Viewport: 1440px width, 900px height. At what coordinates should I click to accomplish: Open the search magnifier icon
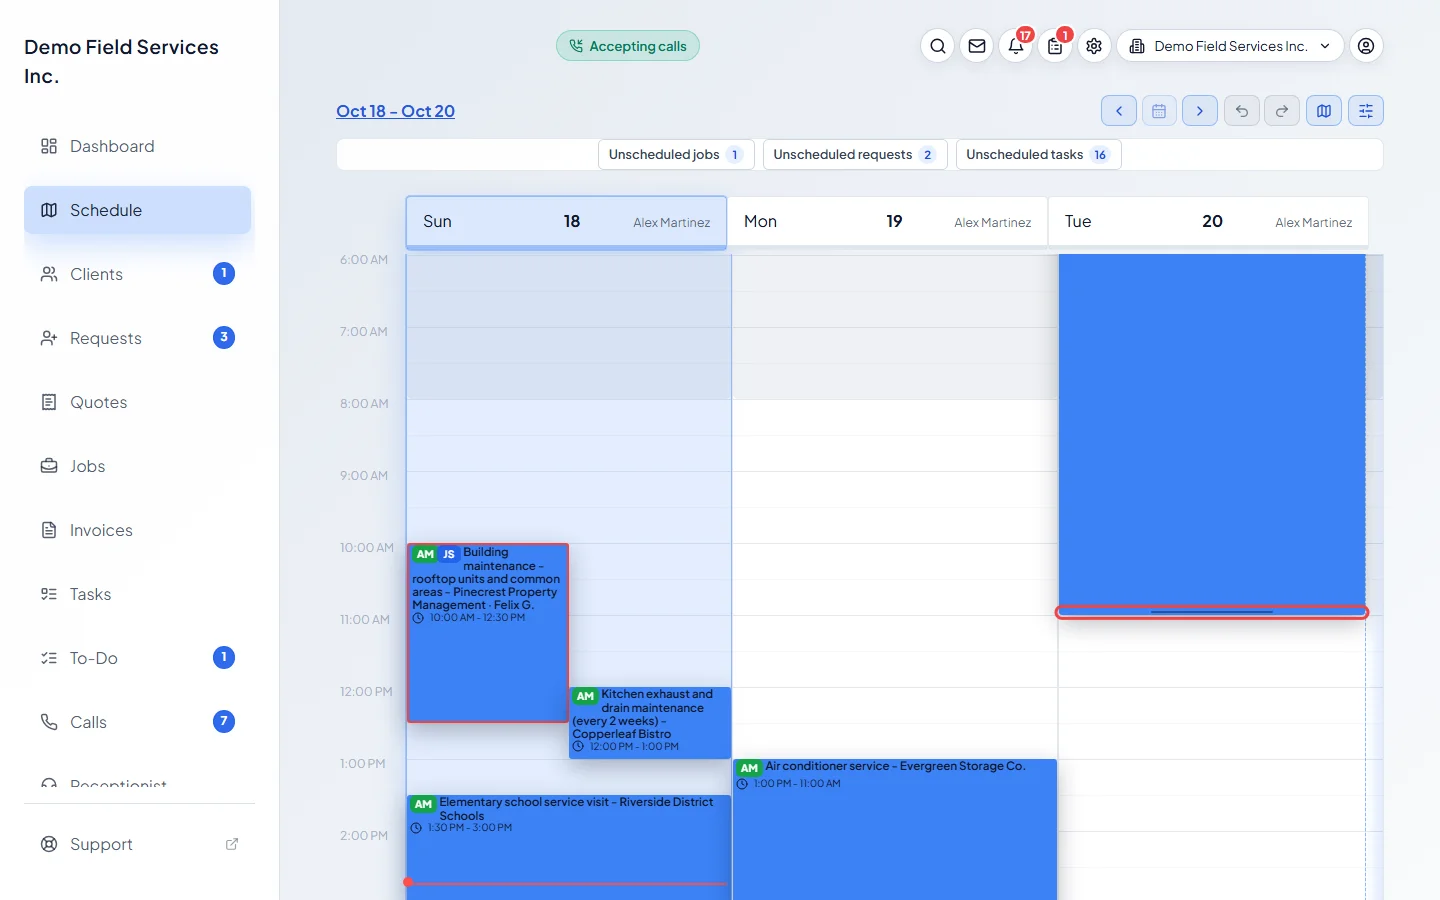coord(937,46)
